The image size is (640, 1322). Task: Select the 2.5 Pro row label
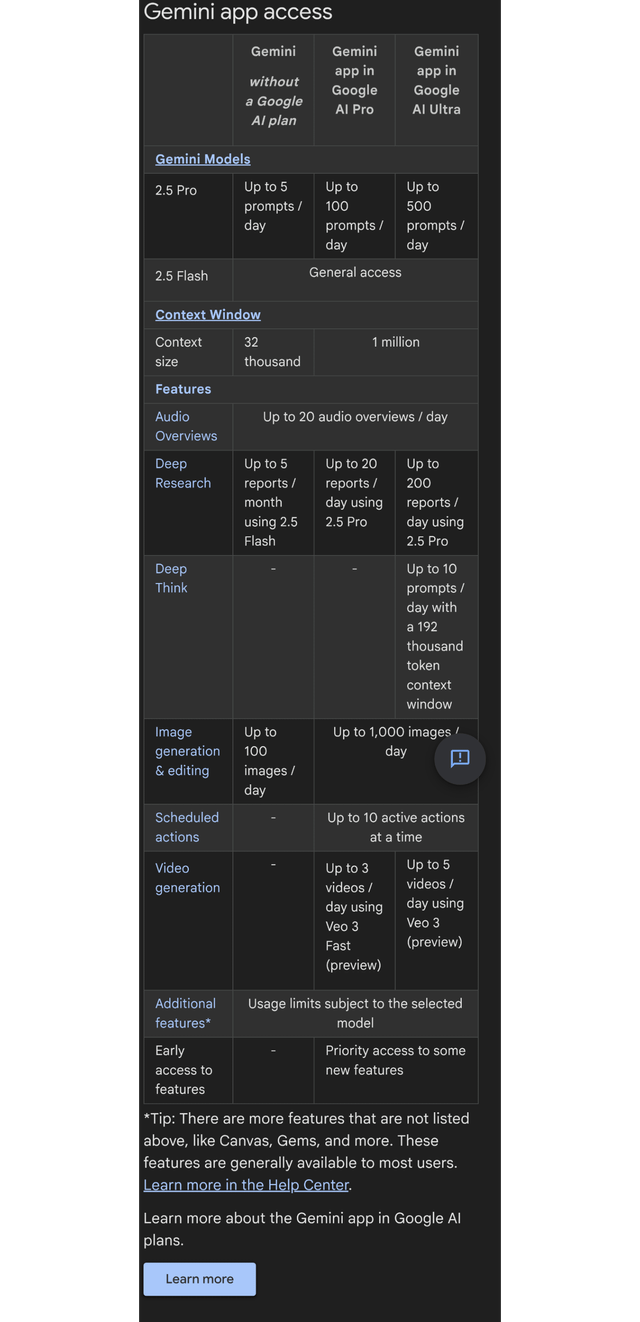click(x=176, y=190)
